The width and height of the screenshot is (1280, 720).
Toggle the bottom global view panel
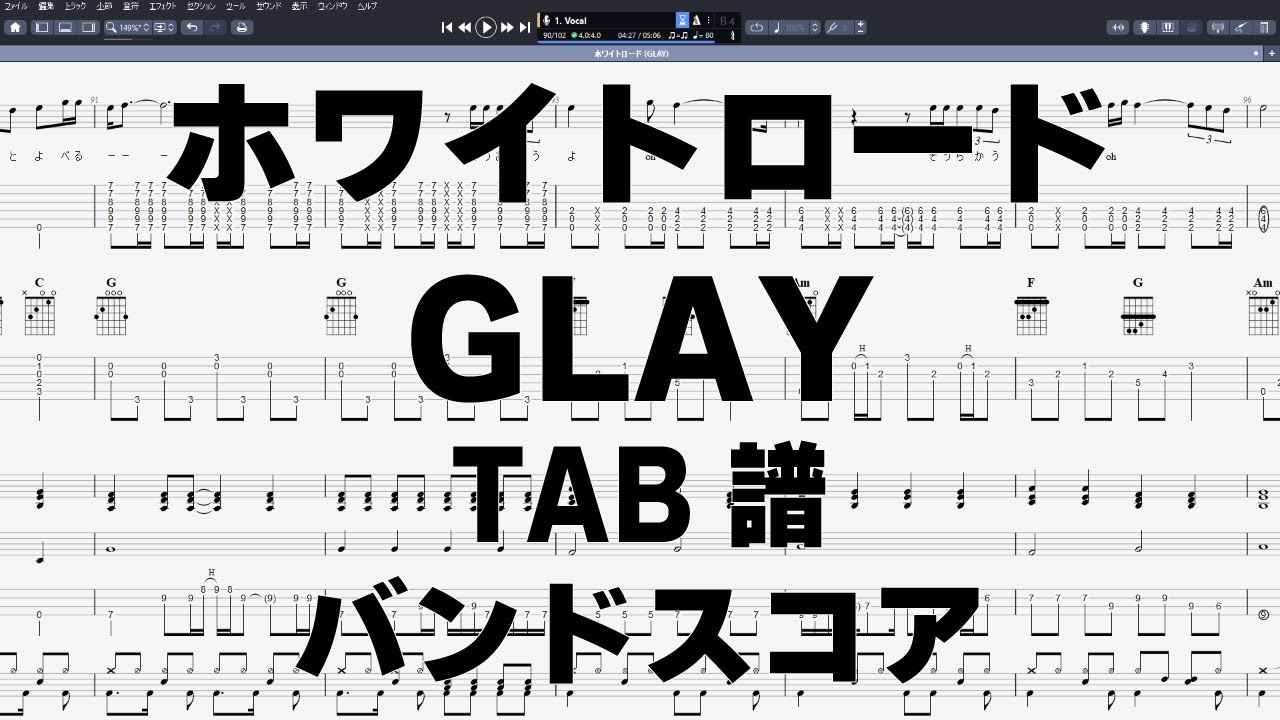point(65,27)
